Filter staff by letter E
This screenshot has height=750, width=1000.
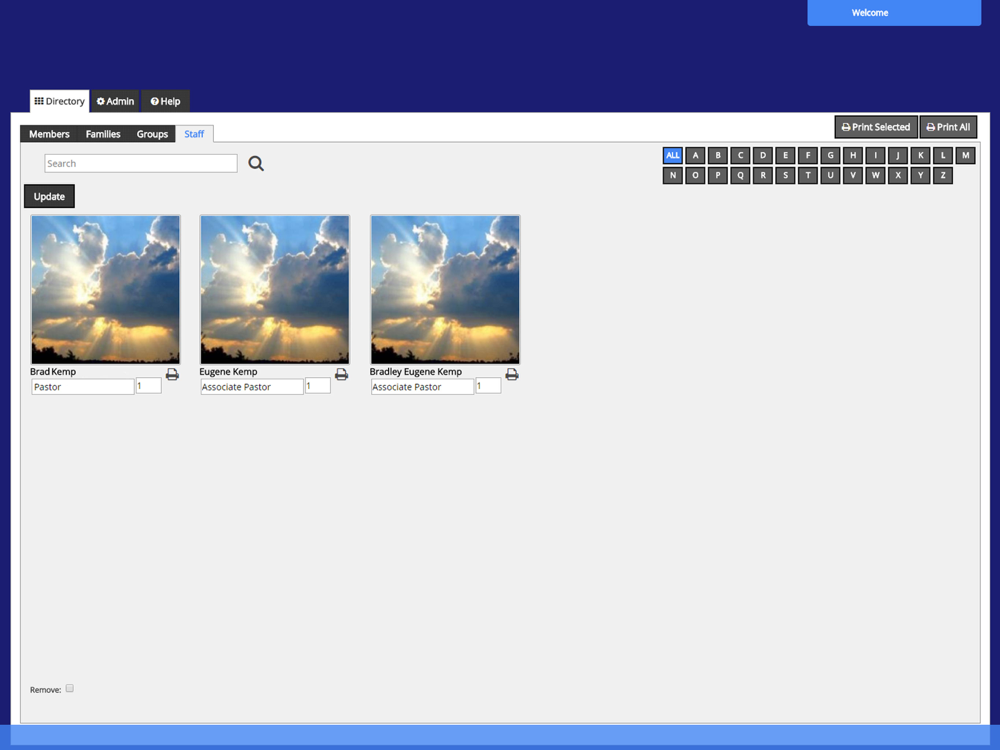pos(785,155)
